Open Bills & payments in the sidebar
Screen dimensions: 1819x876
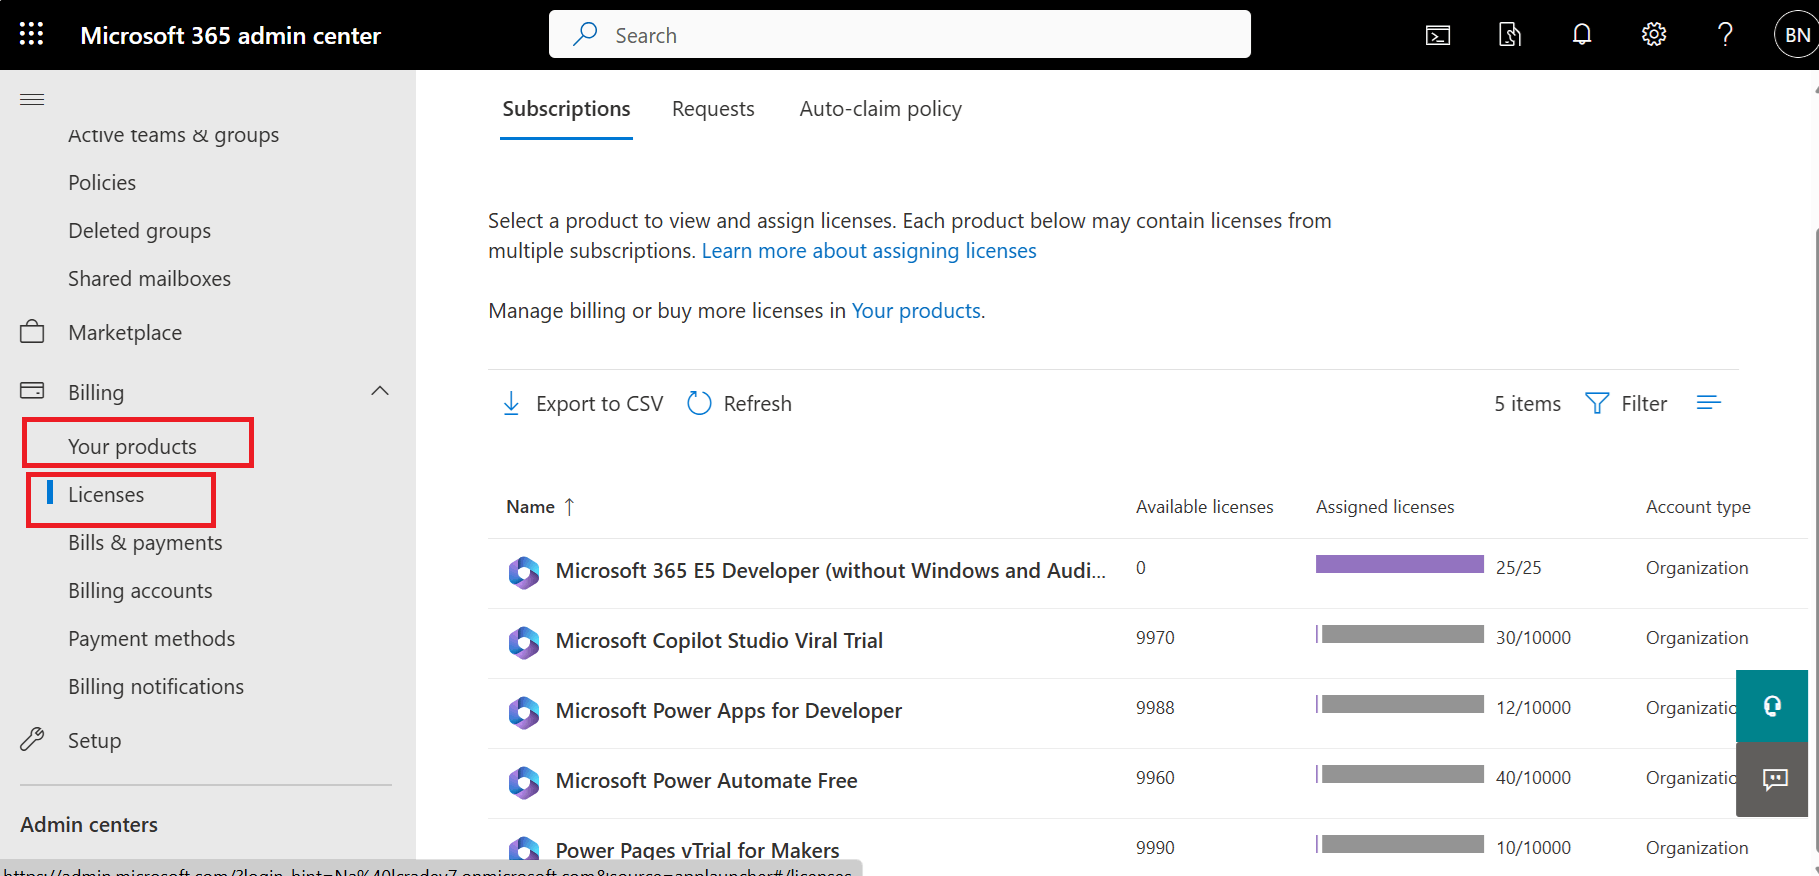[145, 543]
